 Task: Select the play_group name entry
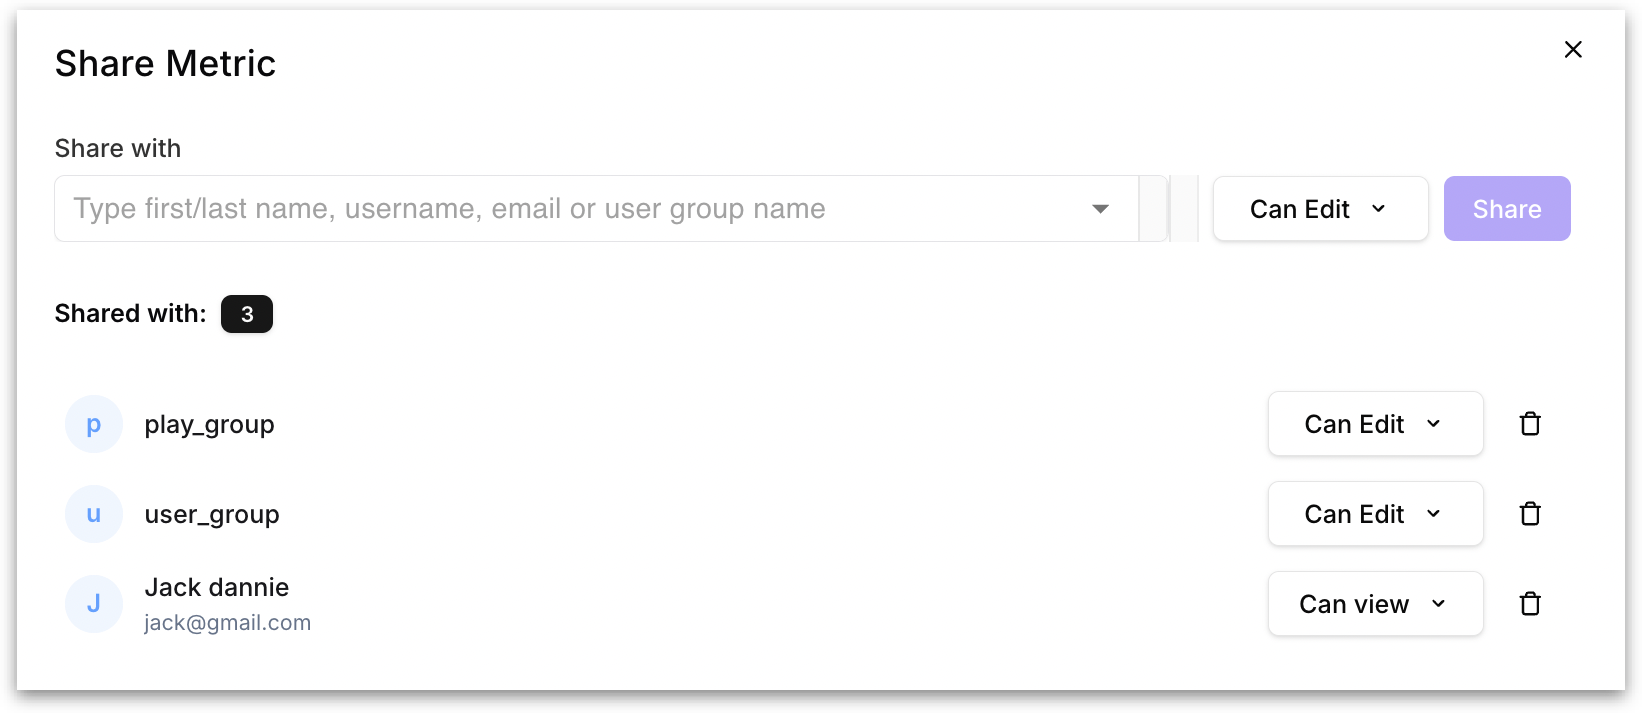(210, 425)
